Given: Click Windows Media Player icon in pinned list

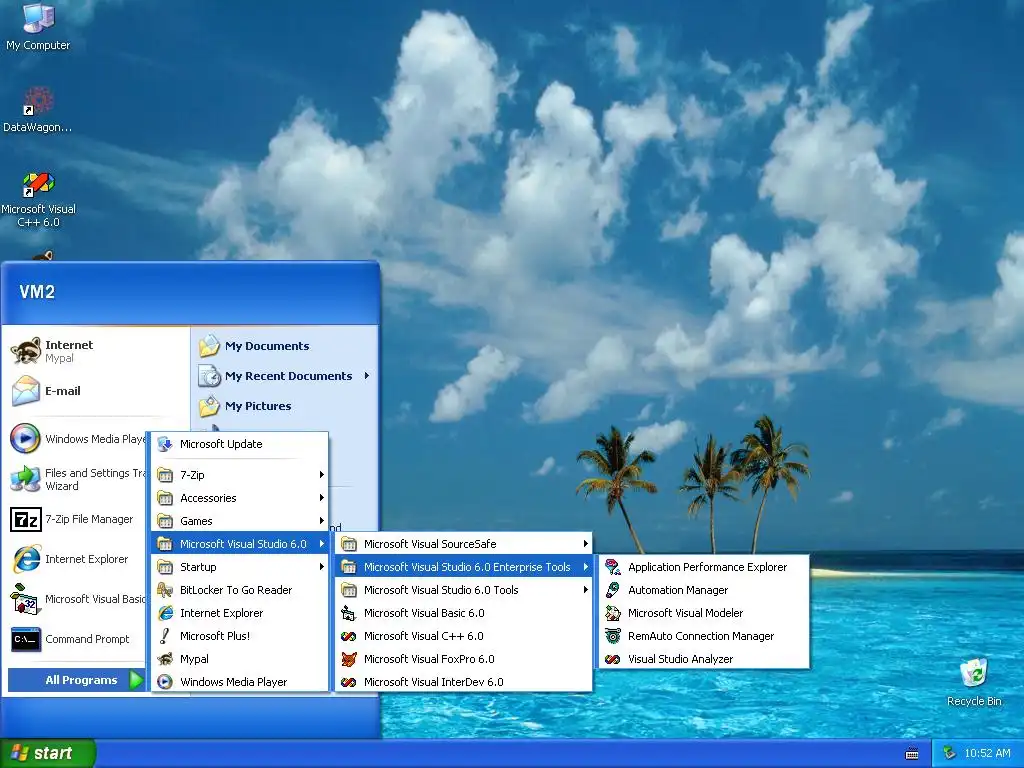Looking at the screenshot, I should pyautogui.click(x=25, y=439).
